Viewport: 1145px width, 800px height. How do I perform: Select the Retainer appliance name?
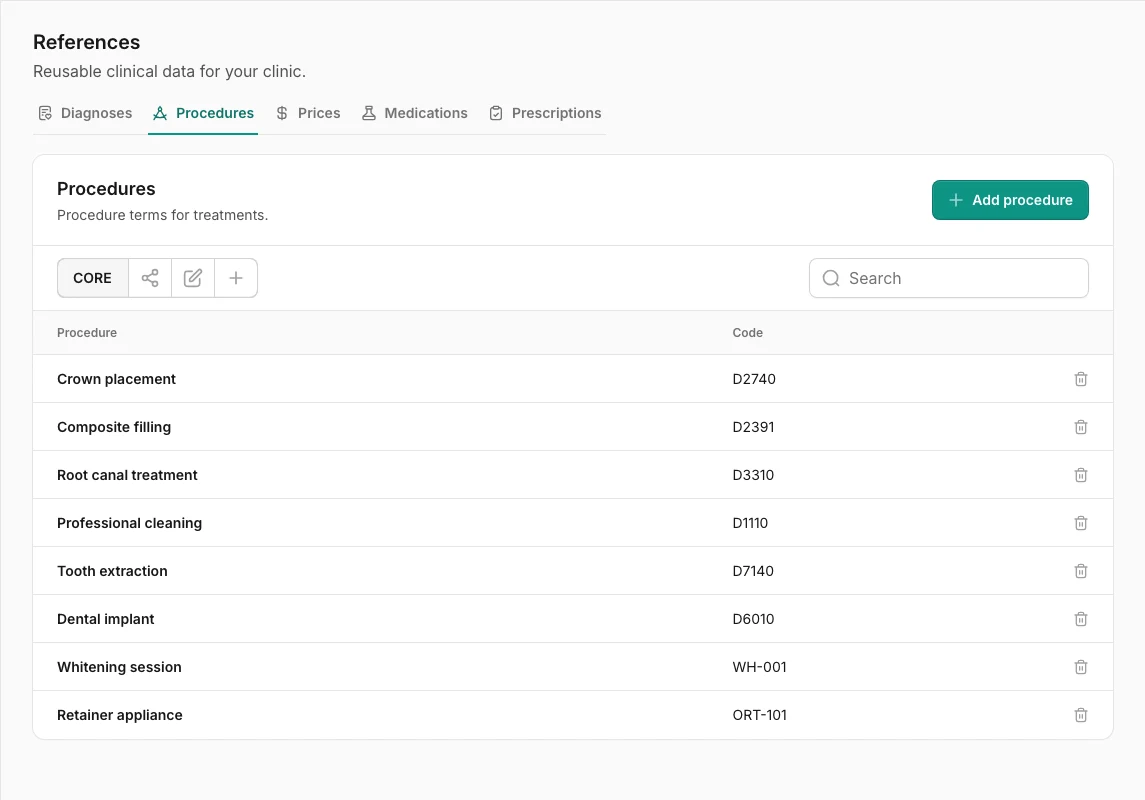click(x=120, y=715)
